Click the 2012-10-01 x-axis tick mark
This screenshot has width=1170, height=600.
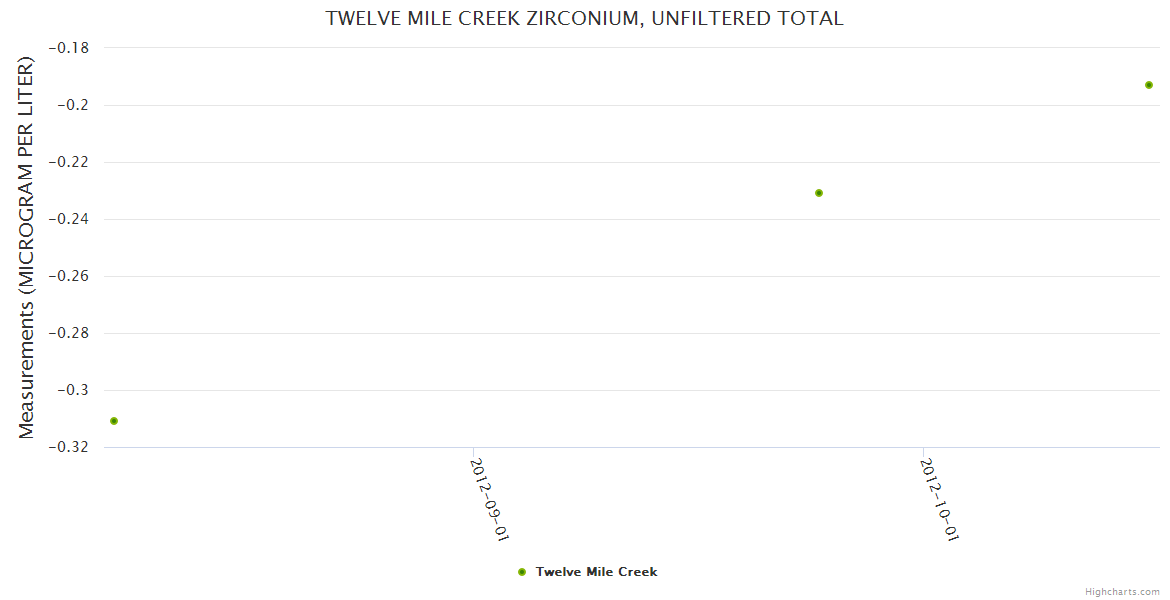click(x=923, y=452)
